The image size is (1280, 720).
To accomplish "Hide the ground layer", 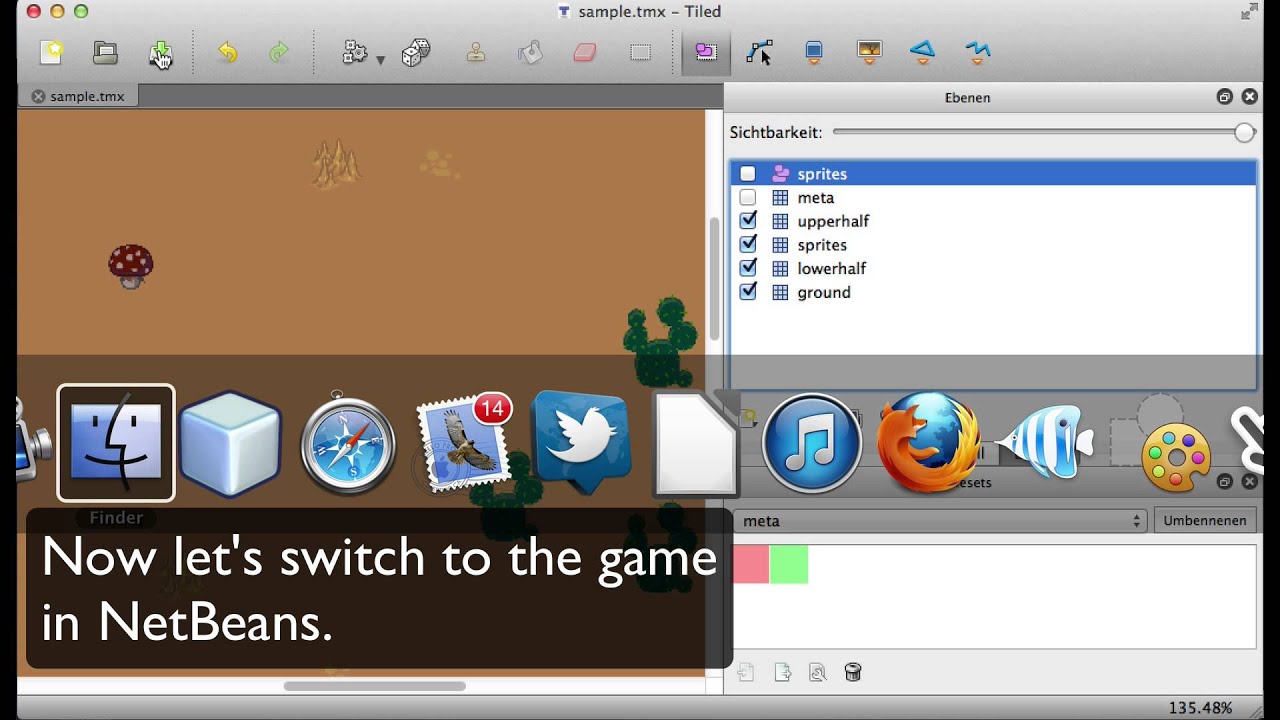I will 747,292.
